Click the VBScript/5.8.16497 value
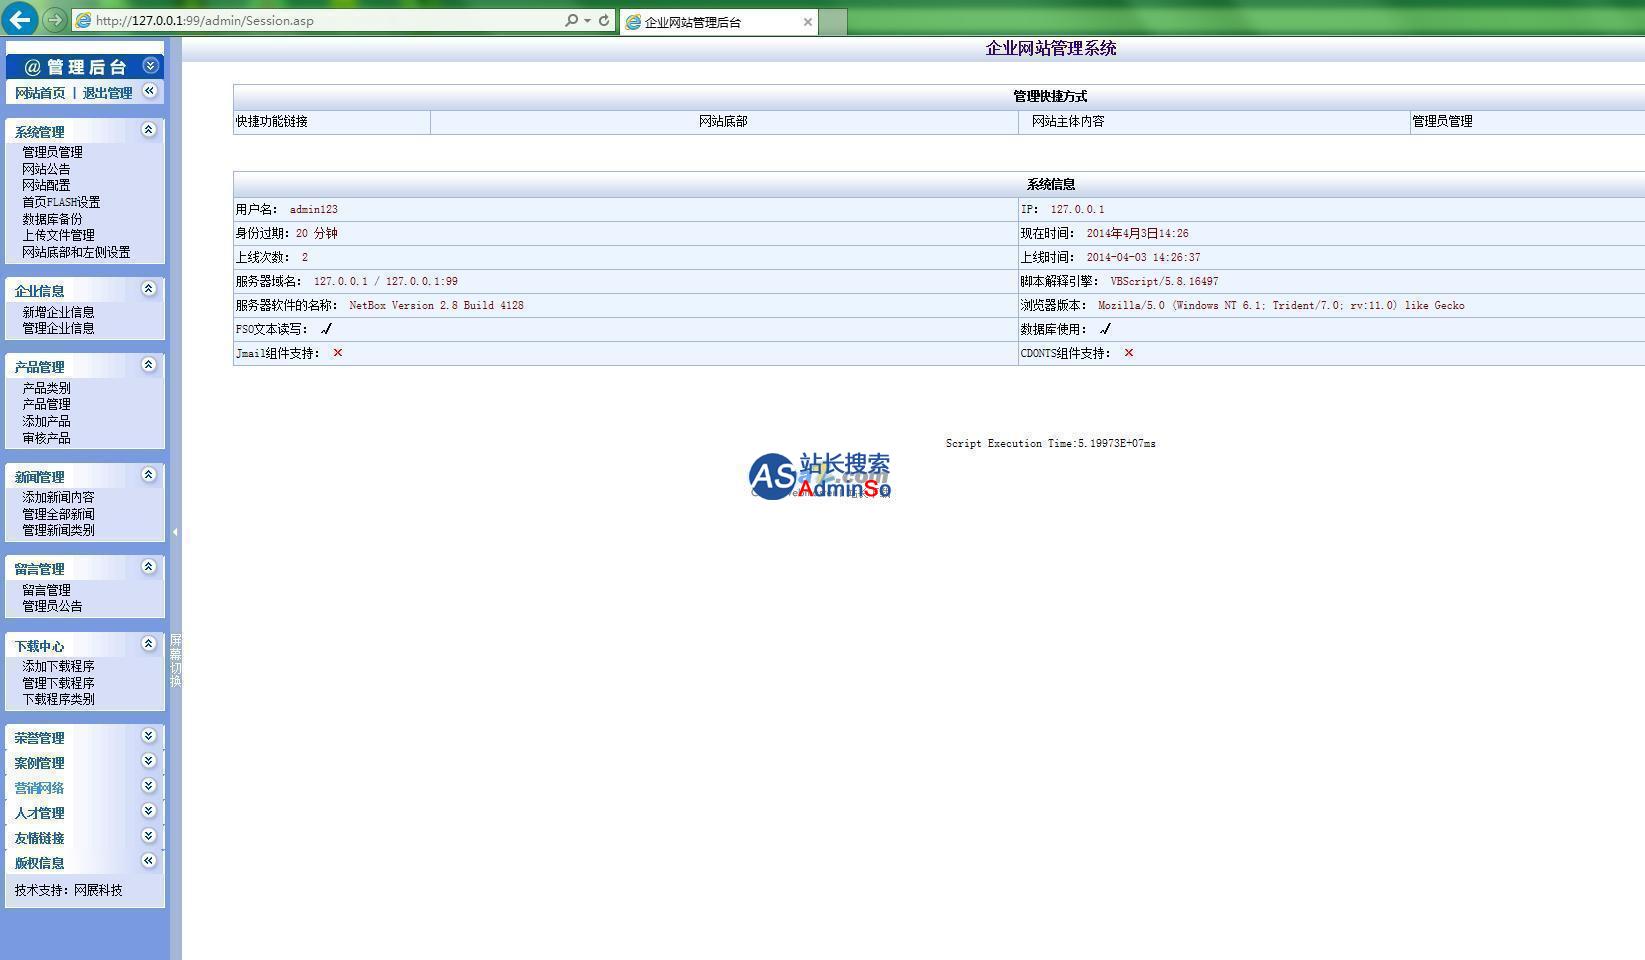The image size is (1645, 960). click(x=1164, y=282)
